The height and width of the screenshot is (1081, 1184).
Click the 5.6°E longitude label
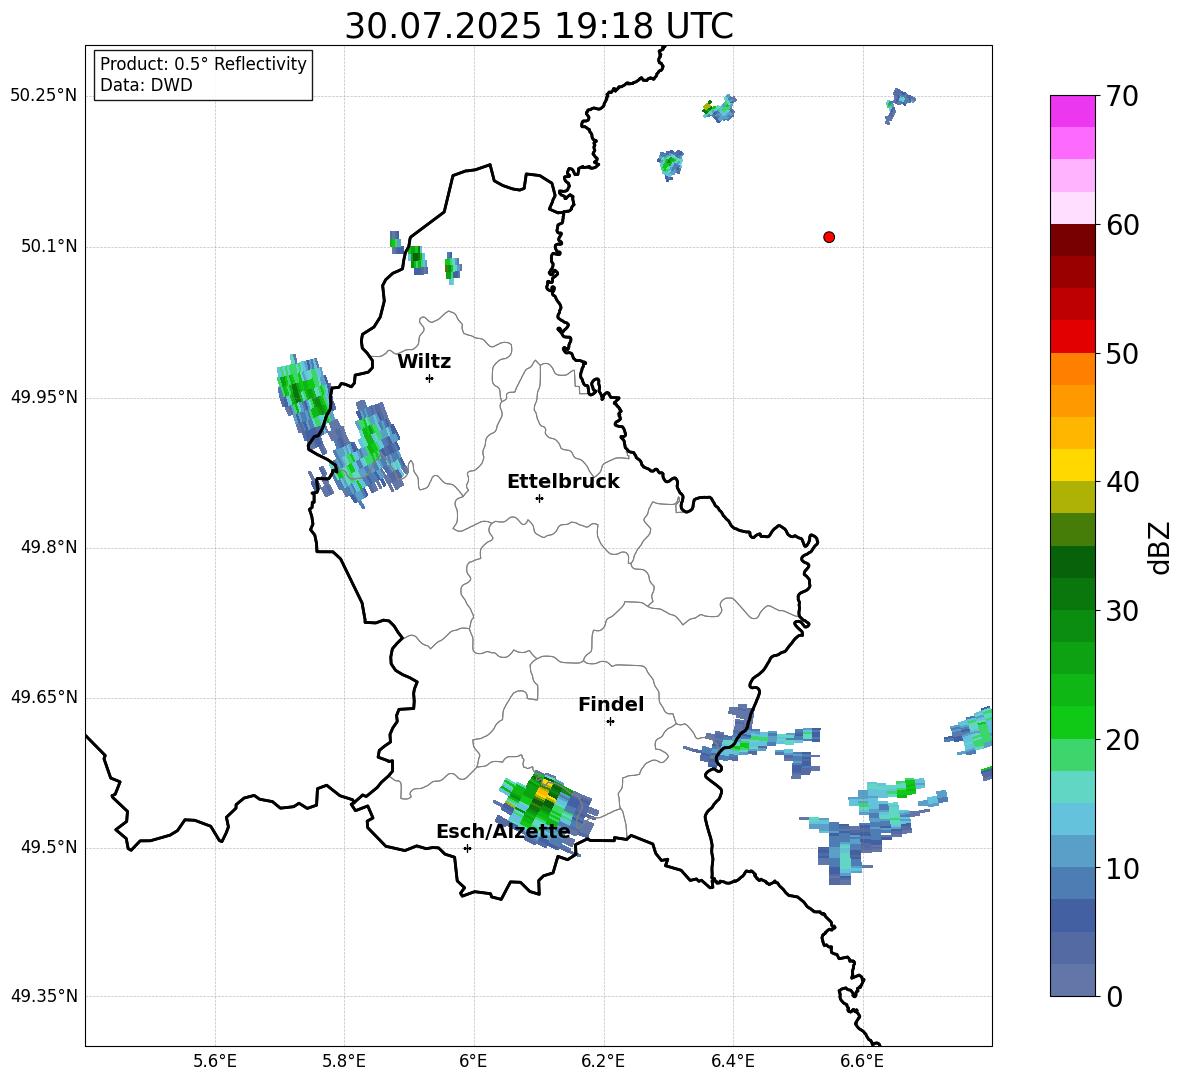pos(215,1061)
